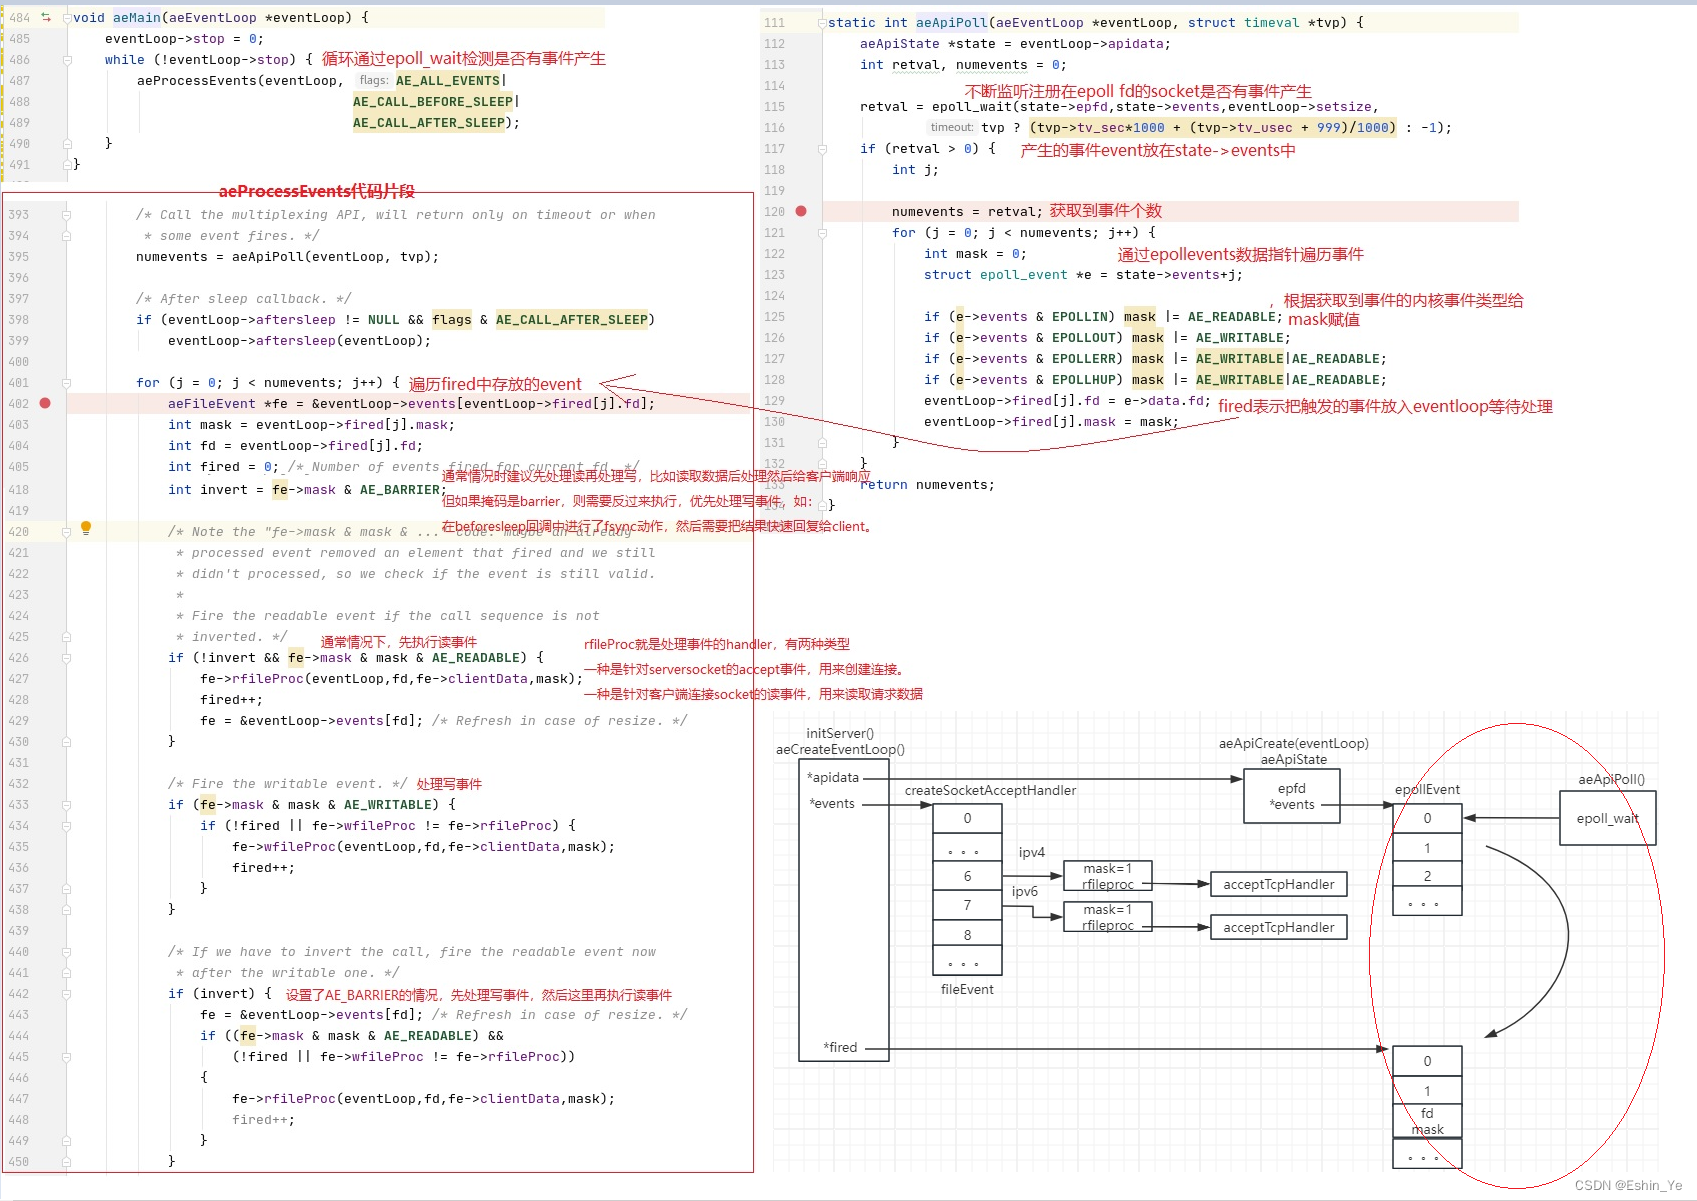The height and width of the screenshot is (1201, 1697).
Task: Collapse the while loop at line 486
Action: 67,60
